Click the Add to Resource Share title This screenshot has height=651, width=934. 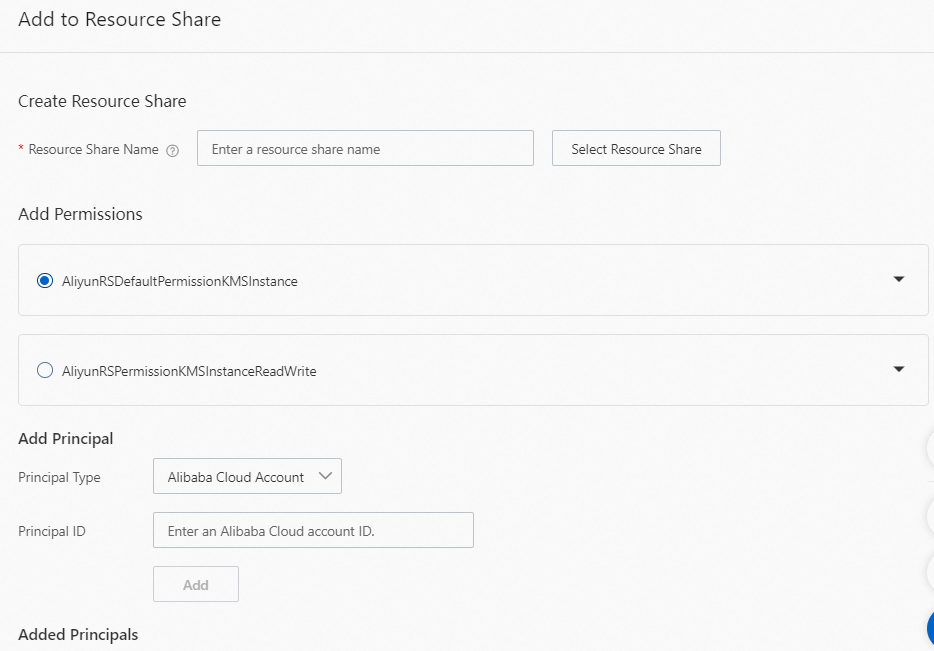119,20
